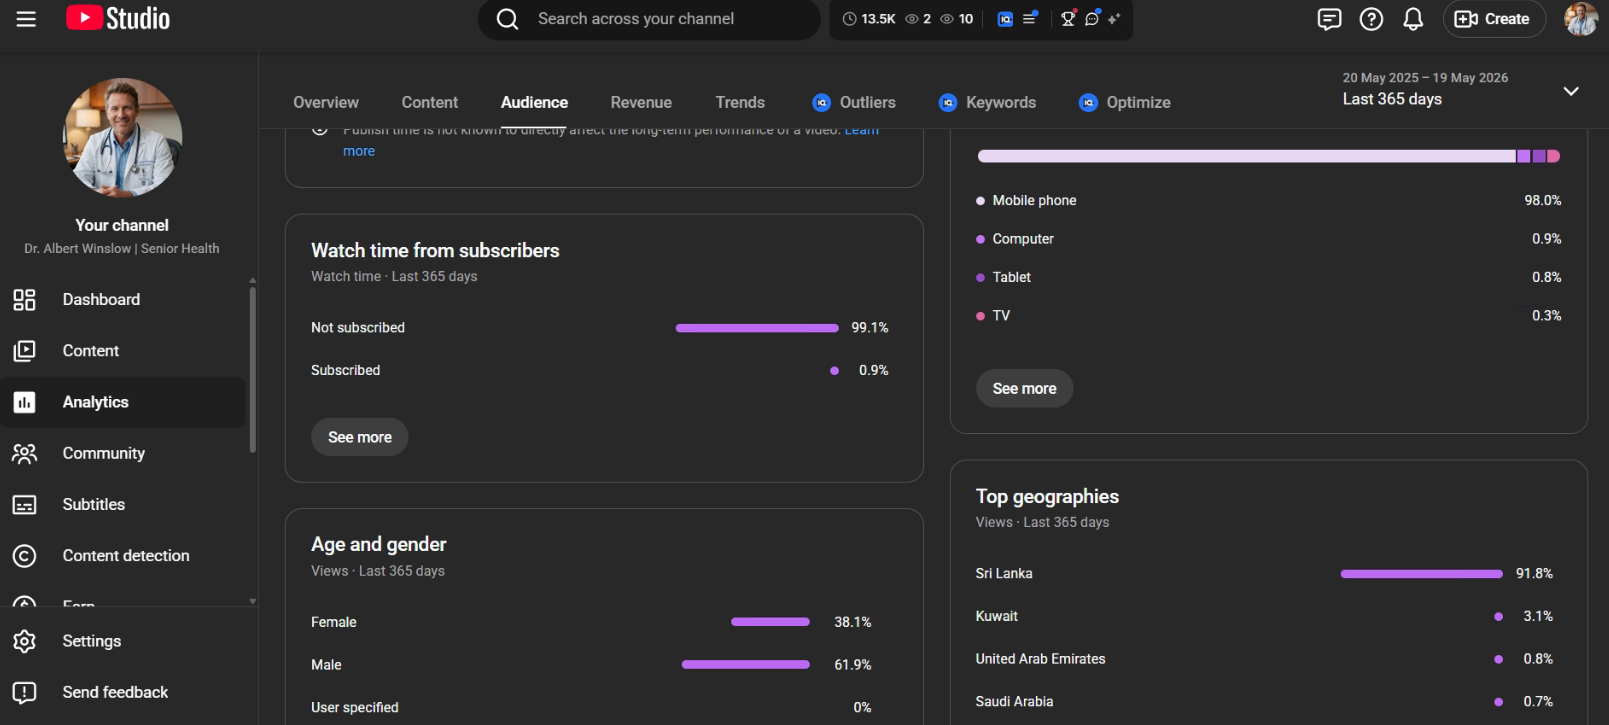Open the account avatar menu
Image resolution: width=1609 pixels, height=725 pixels.
pos(1581,19)
